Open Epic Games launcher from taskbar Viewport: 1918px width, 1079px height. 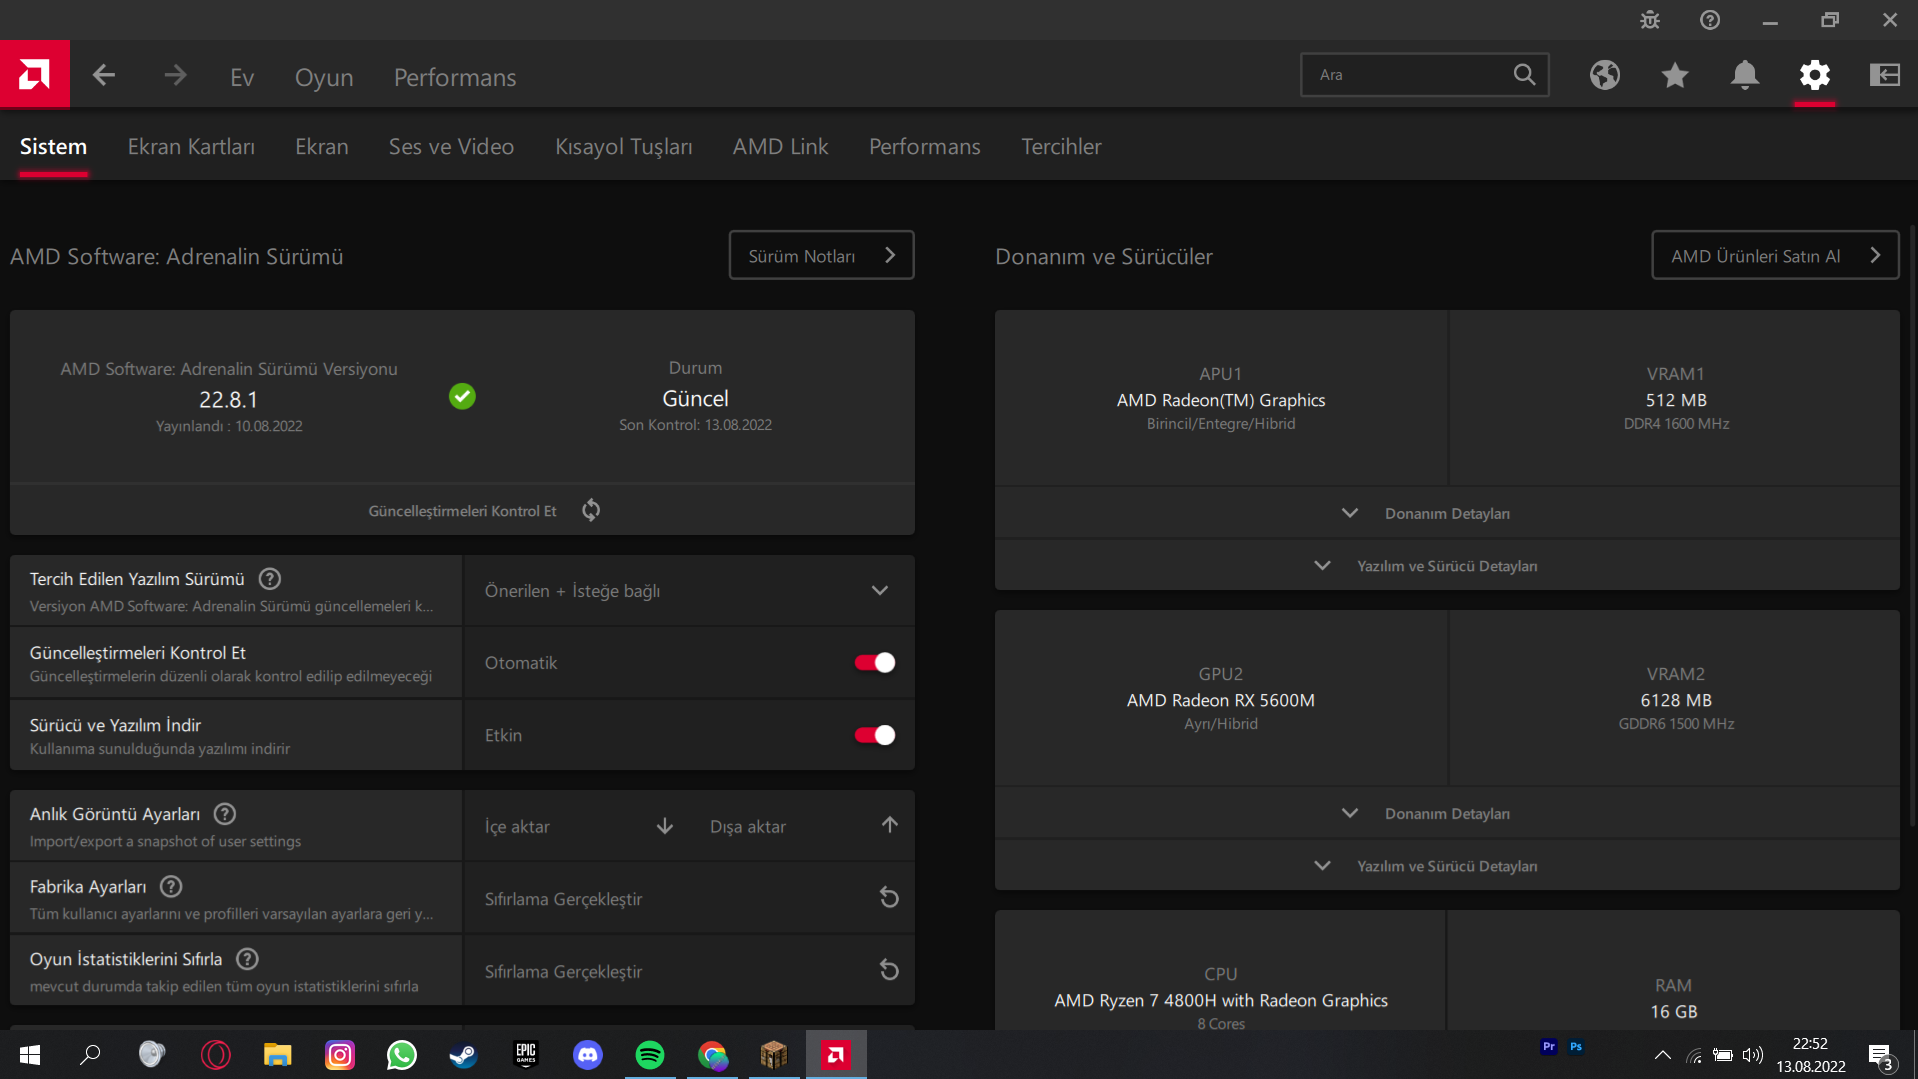[526, 1055]
